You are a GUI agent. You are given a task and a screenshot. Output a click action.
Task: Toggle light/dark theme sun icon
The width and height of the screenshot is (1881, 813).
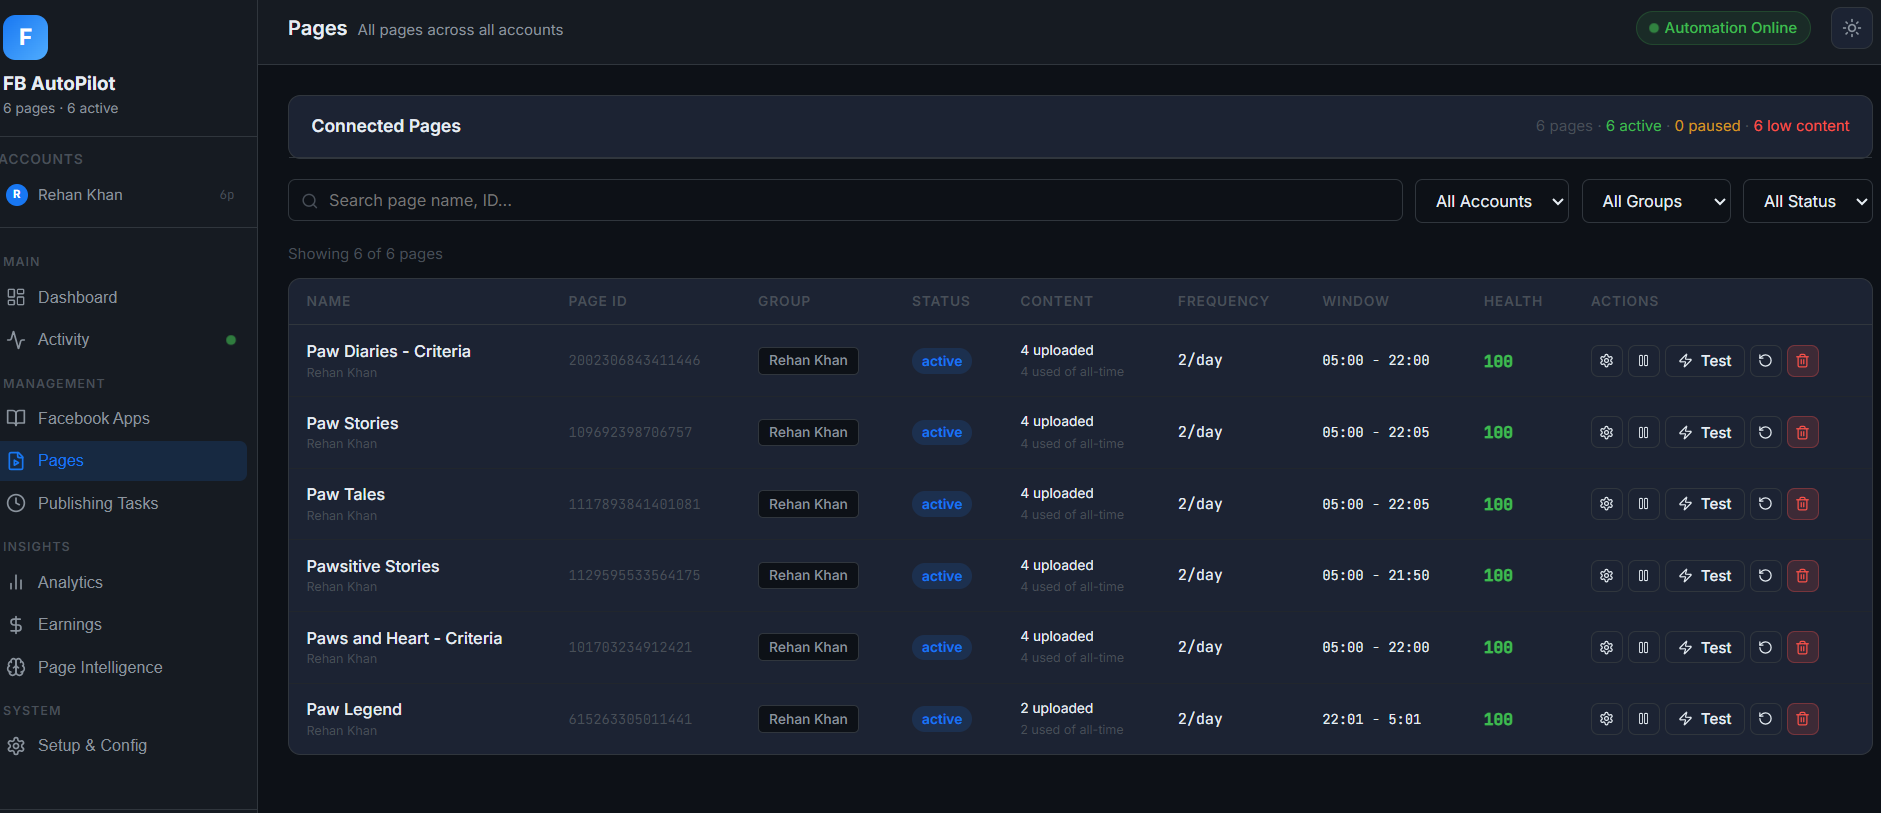(1851, 28)
